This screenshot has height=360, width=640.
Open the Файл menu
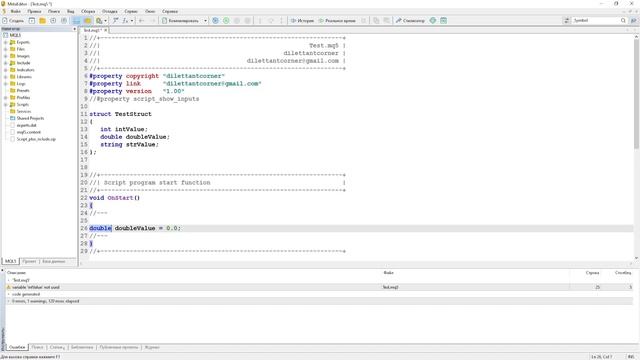coord(16,11)
